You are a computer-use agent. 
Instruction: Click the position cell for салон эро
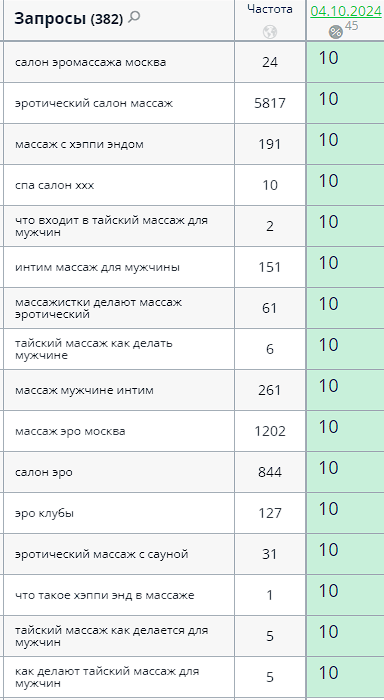(x=345, y=472)
